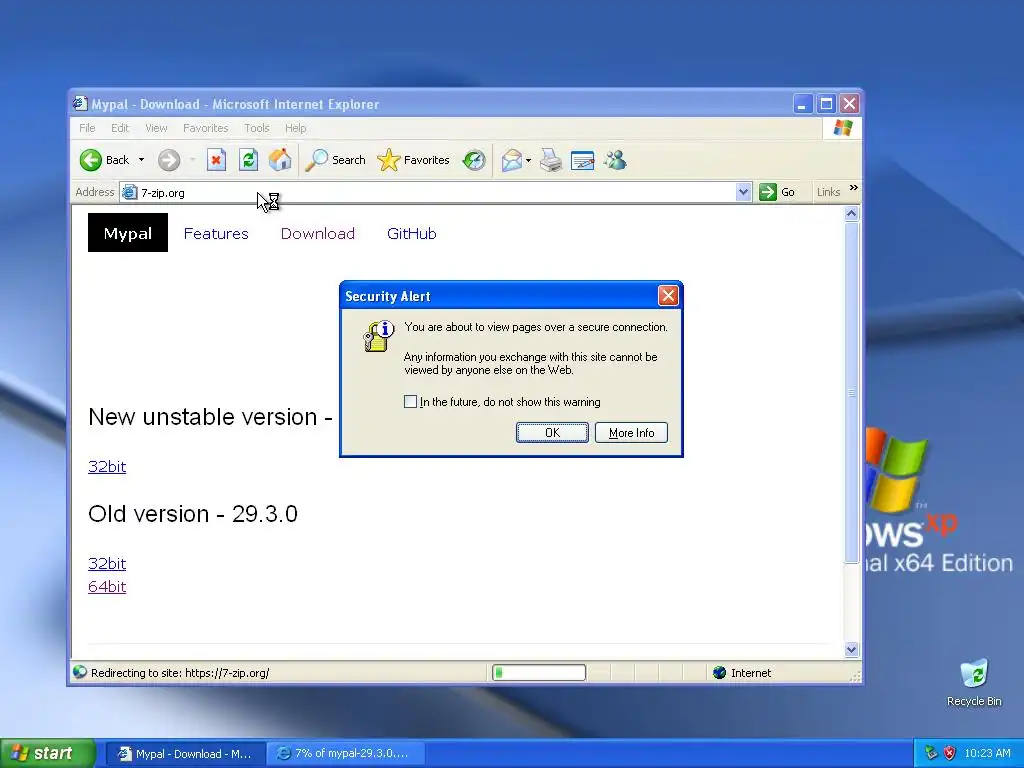Click More Info in Security Alert
This screenshot has width=1024, height=768.
click(632, 432)
